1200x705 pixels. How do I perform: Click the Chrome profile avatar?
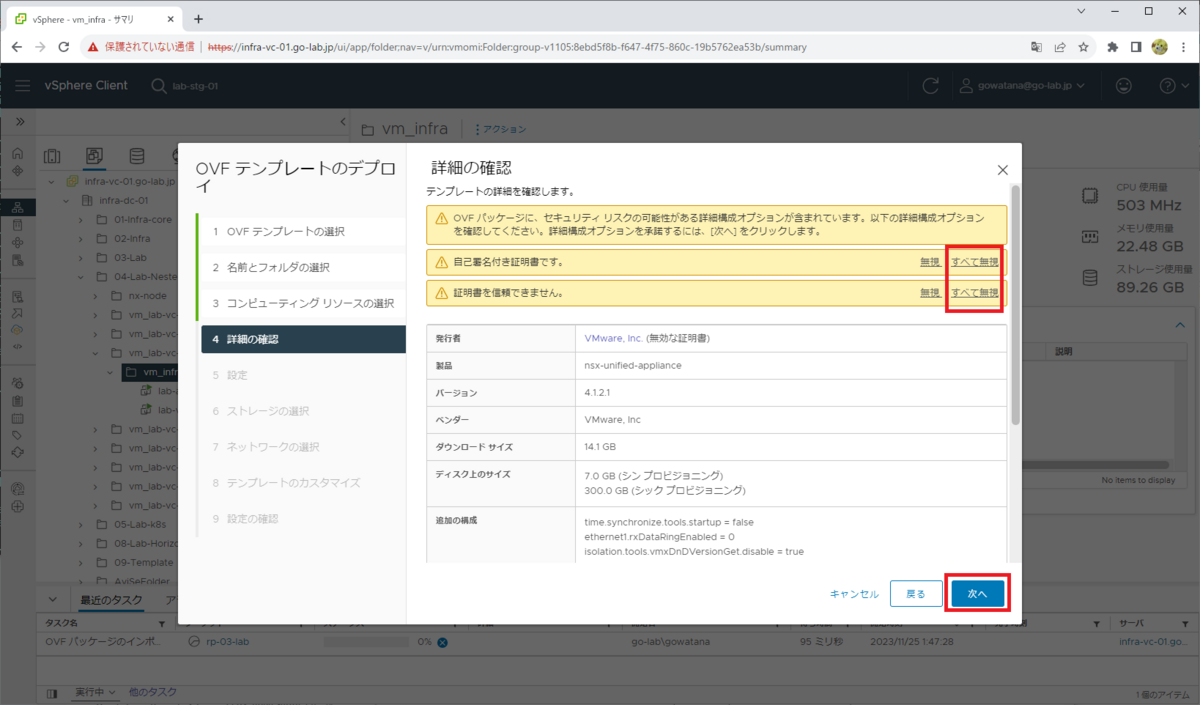(x=1160, y=47)
